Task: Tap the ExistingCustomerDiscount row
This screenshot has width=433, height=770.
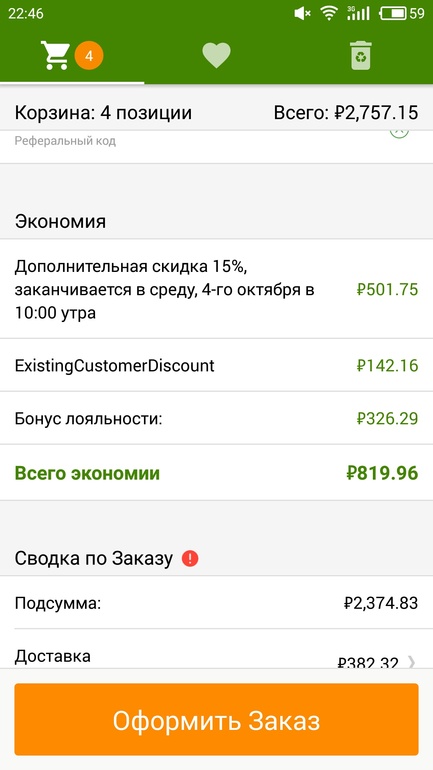Action: click(x=216, y=365)
